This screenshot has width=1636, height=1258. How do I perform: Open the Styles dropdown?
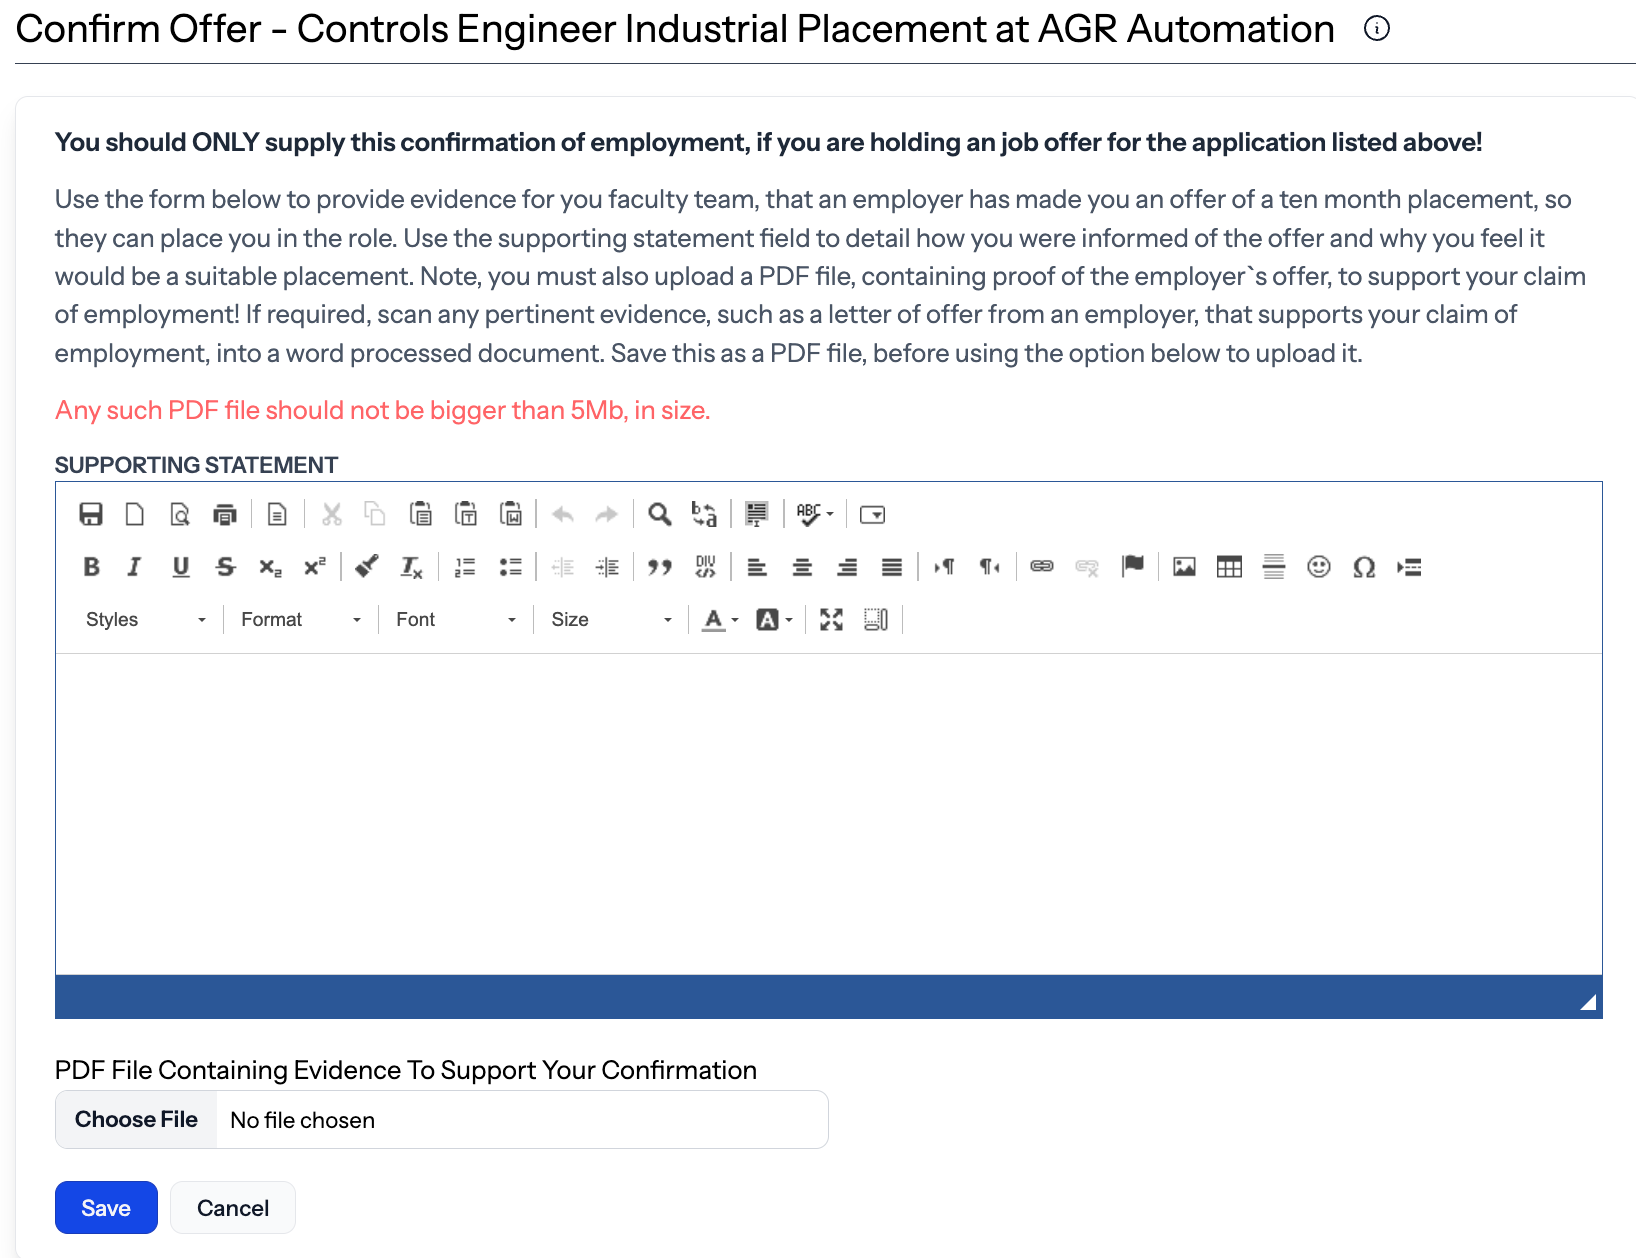(146, 620)
